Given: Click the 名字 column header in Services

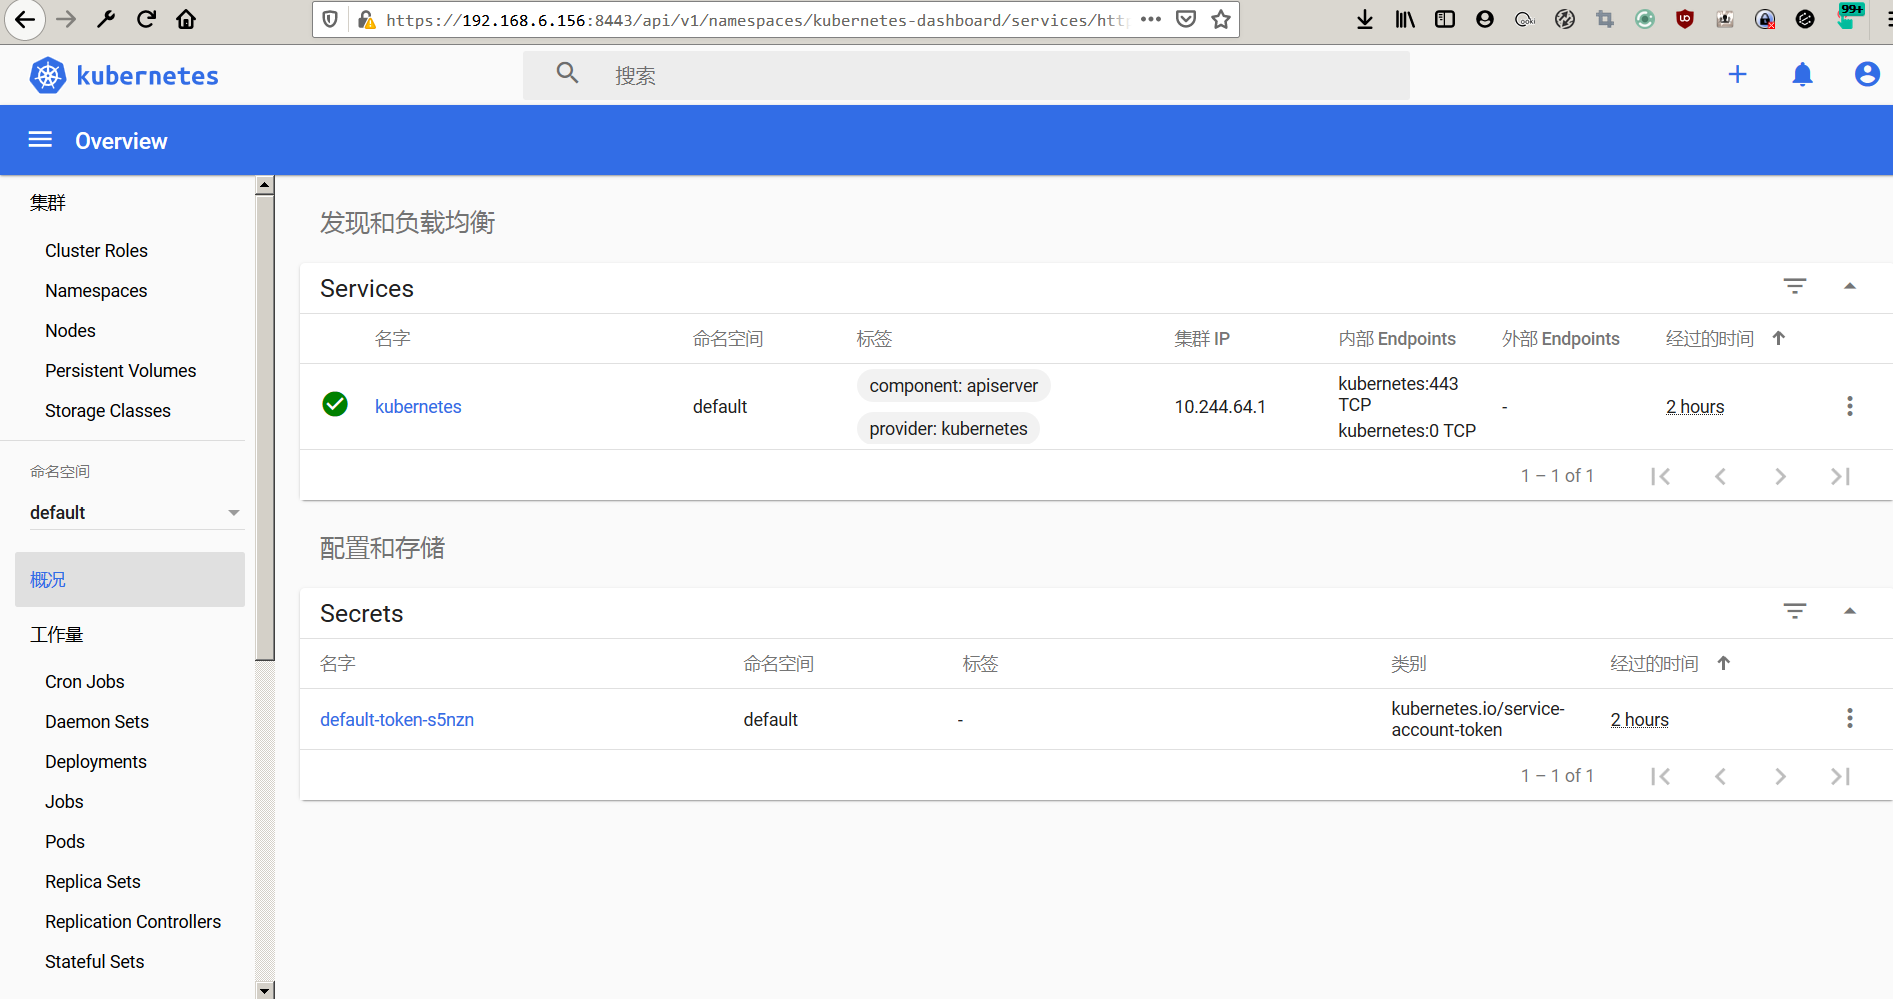Looking at the screenshot, I should [x=393, y=339].
